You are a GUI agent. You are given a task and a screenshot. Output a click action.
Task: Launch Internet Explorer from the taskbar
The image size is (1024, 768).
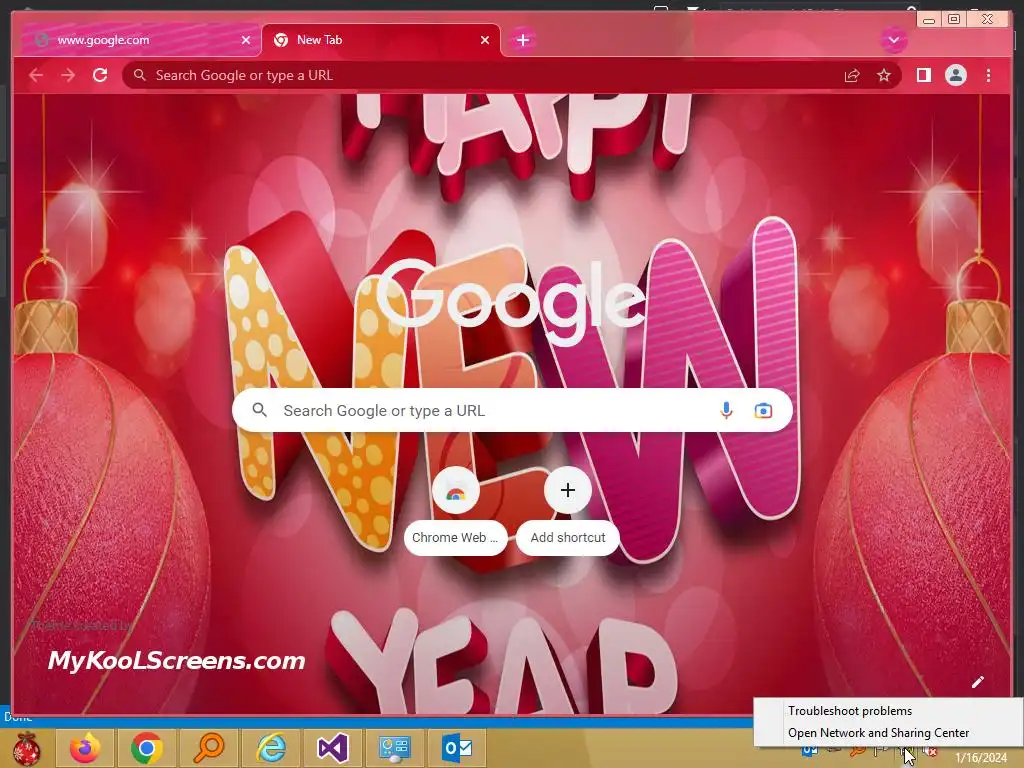(270, 748)
